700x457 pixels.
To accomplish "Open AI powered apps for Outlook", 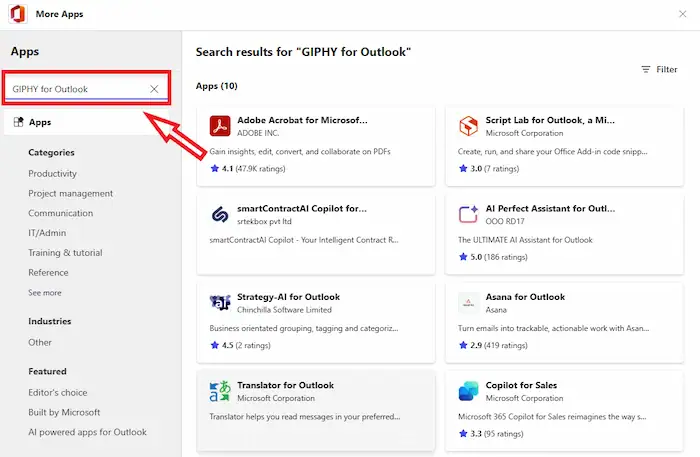I will click(87, 432).
